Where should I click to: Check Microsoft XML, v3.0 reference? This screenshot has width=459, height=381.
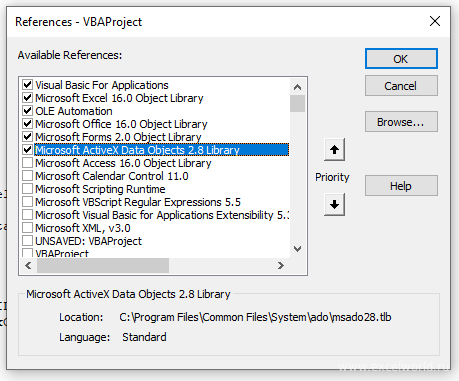pos(27,228)
